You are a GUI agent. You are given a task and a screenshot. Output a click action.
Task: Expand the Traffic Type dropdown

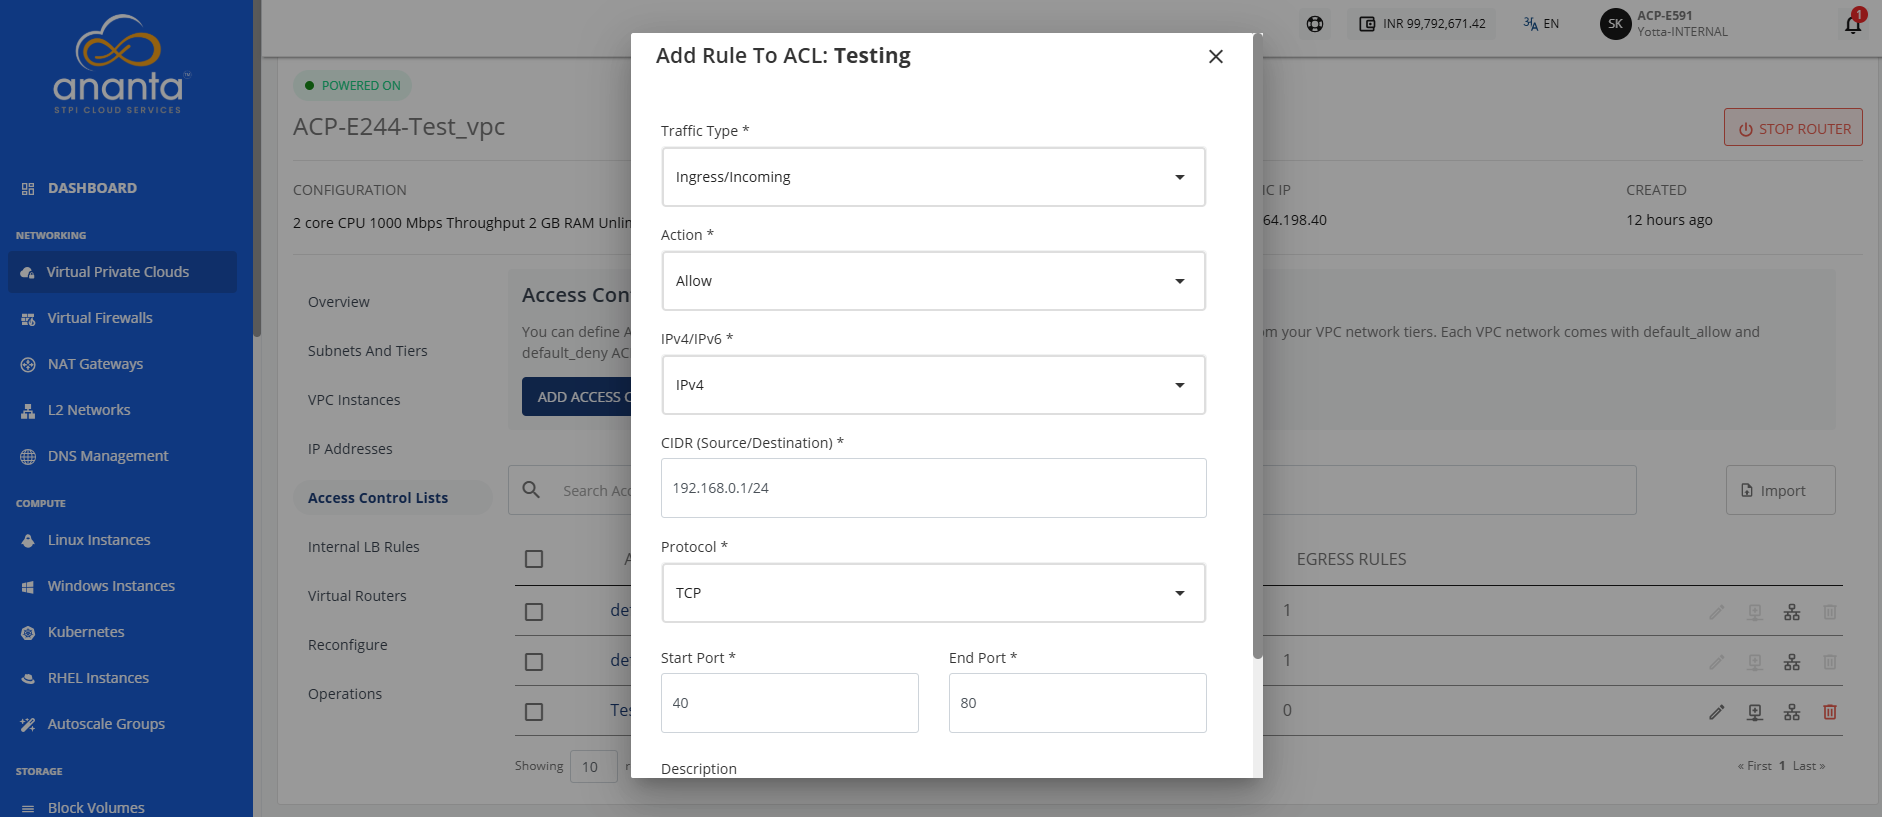[x=933, y=177]
